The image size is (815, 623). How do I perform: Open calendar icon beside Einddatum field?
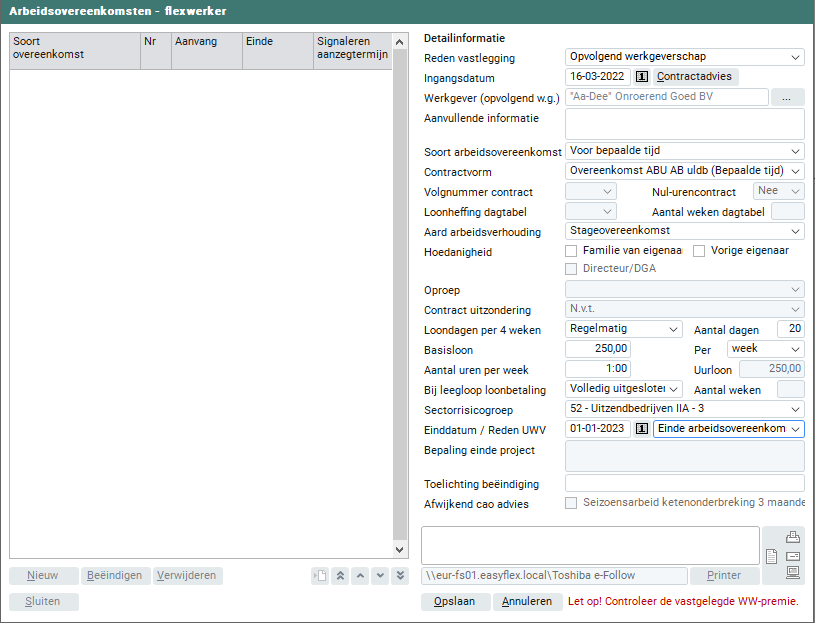(x=643, y=429)
